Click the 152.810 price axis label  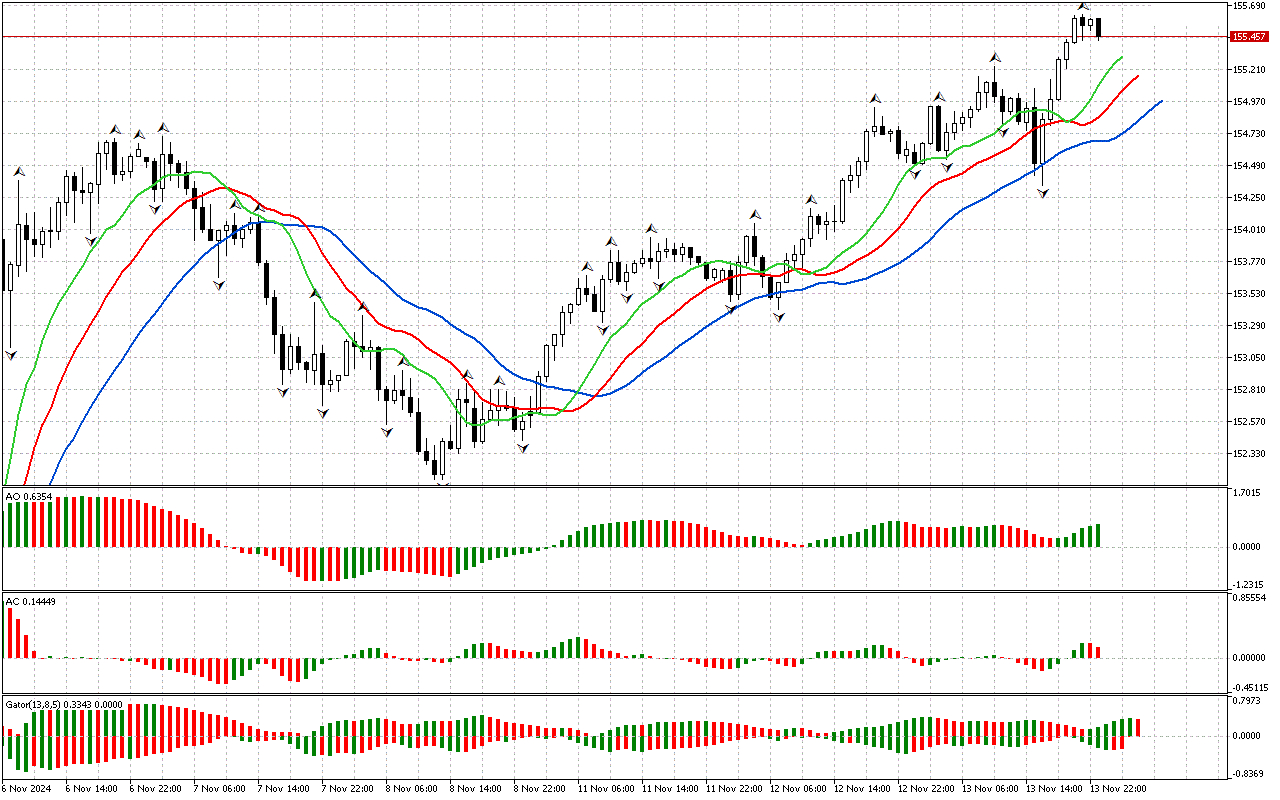point(1248,390)
